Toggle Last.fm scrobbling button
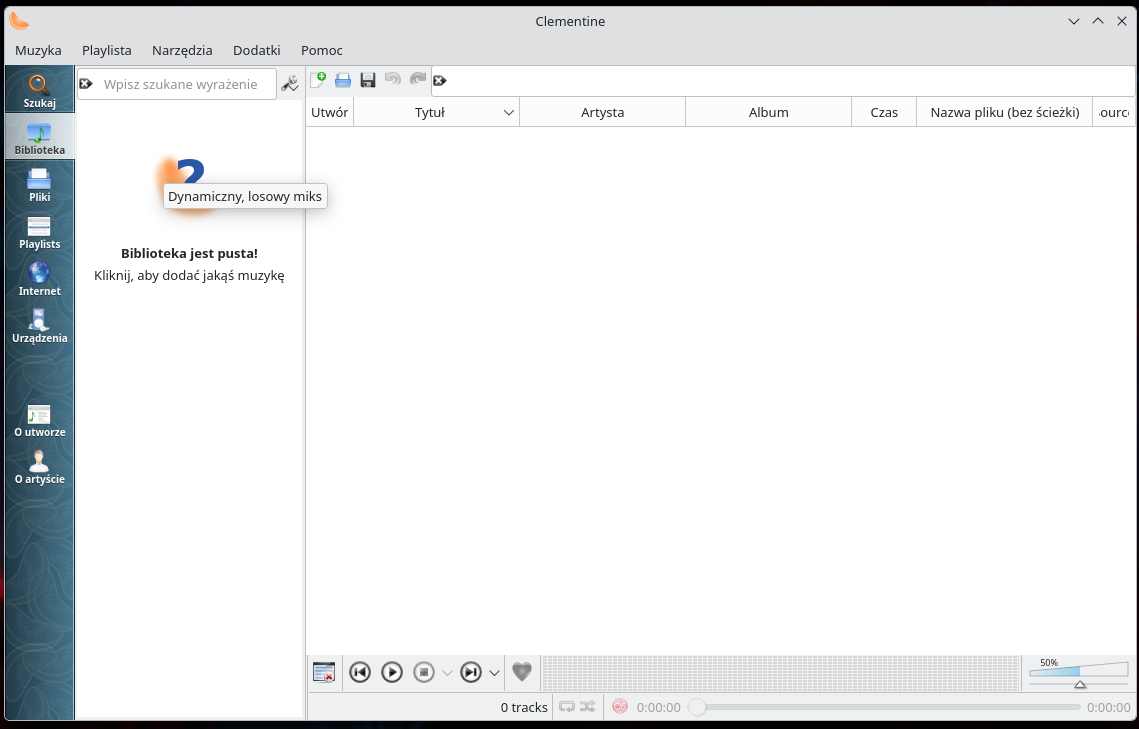Viewport: 1139px width, 729px height. 620,706
